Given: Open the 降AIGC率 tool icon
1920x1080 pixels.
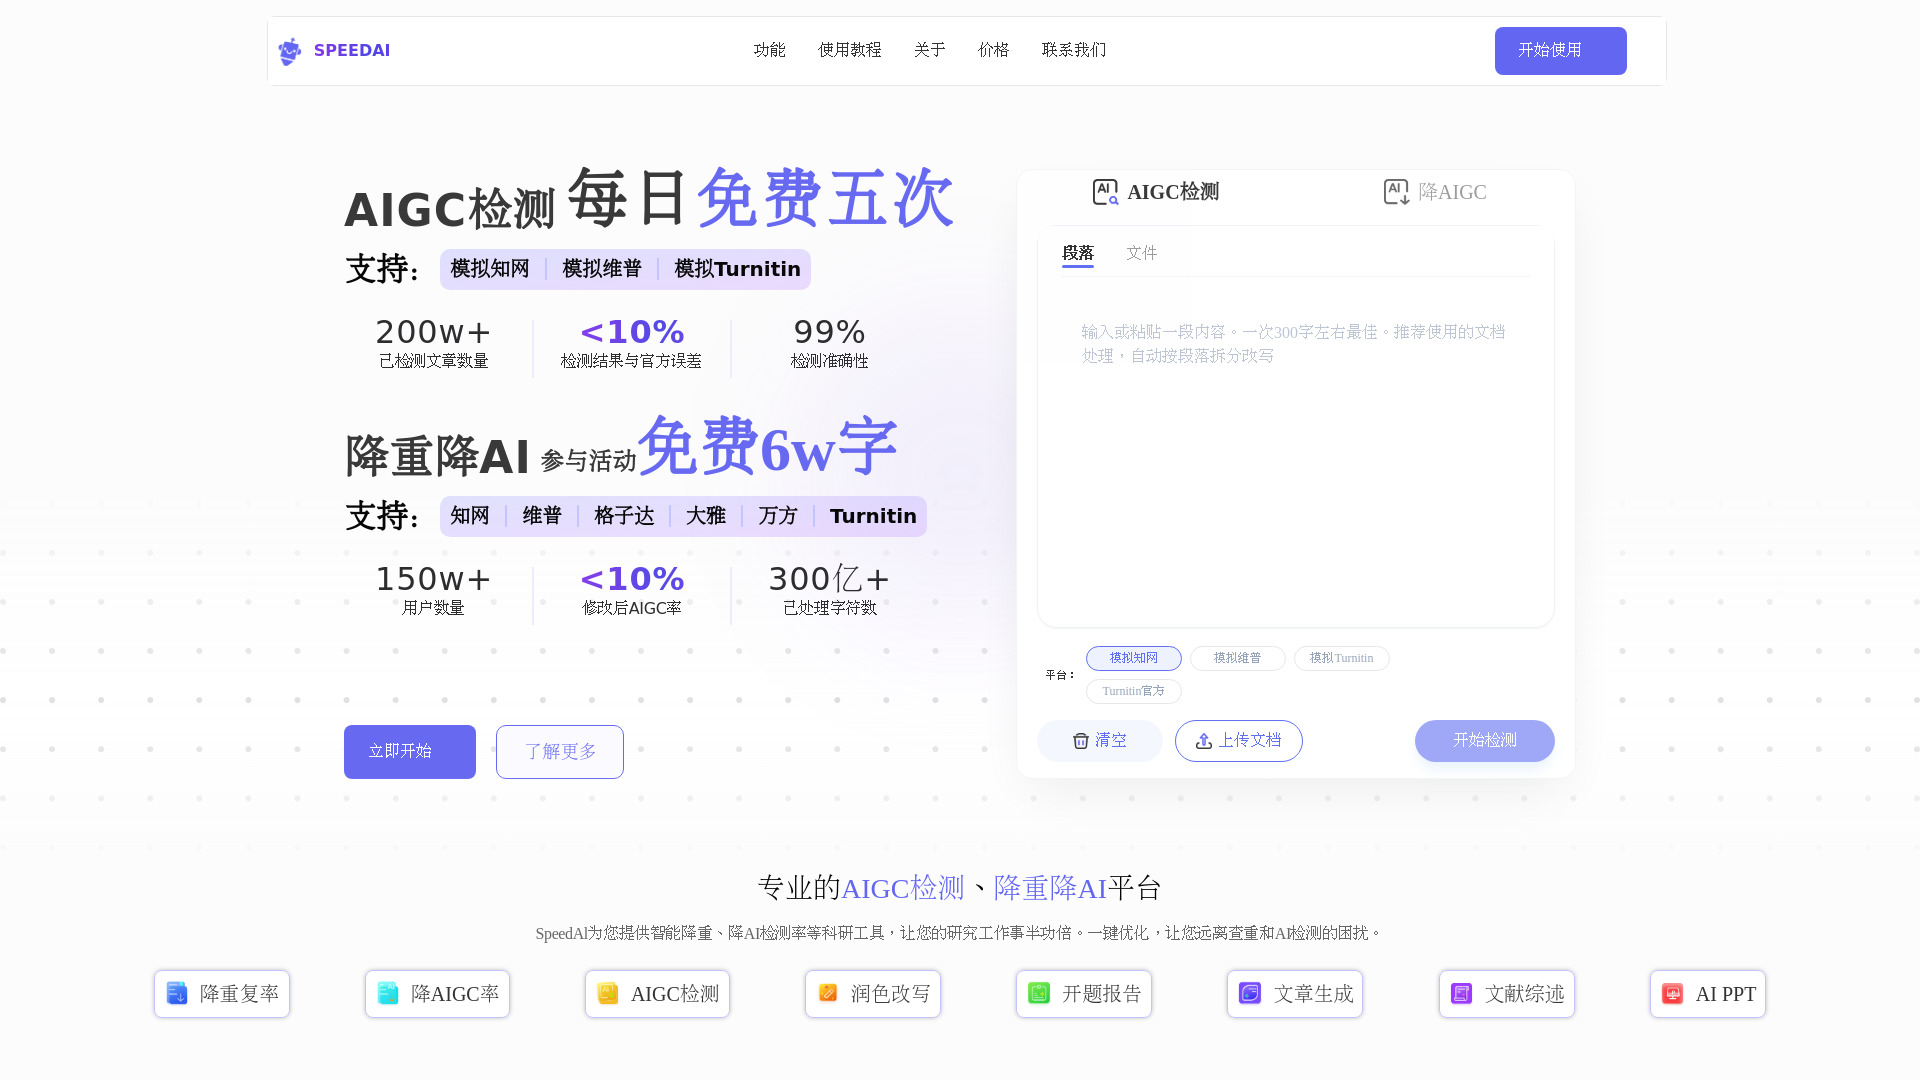Looking at the screenshot, I should [x=390, y=993].
